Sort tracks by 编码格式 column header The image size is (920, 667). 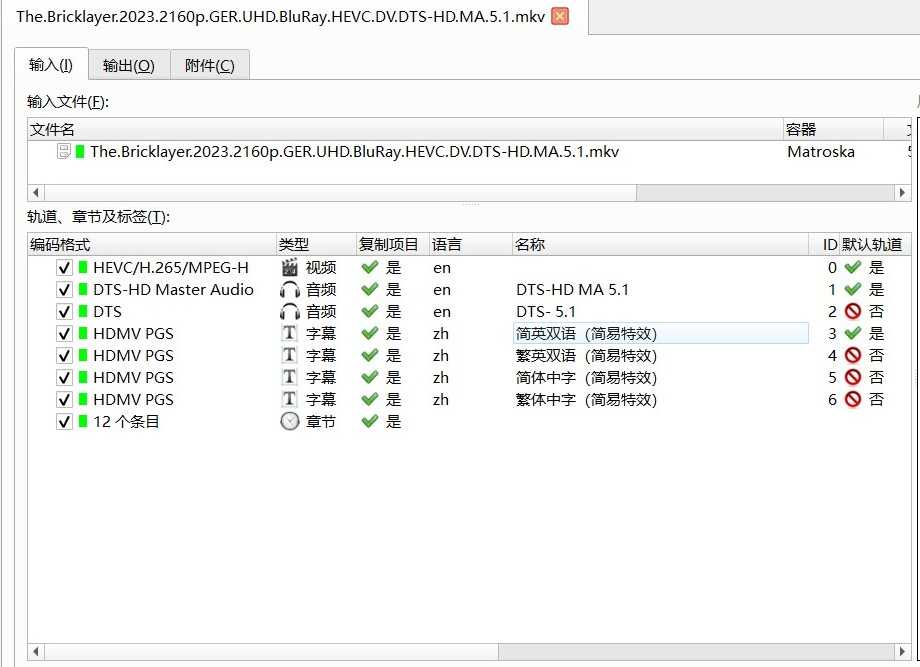(151, 244)
